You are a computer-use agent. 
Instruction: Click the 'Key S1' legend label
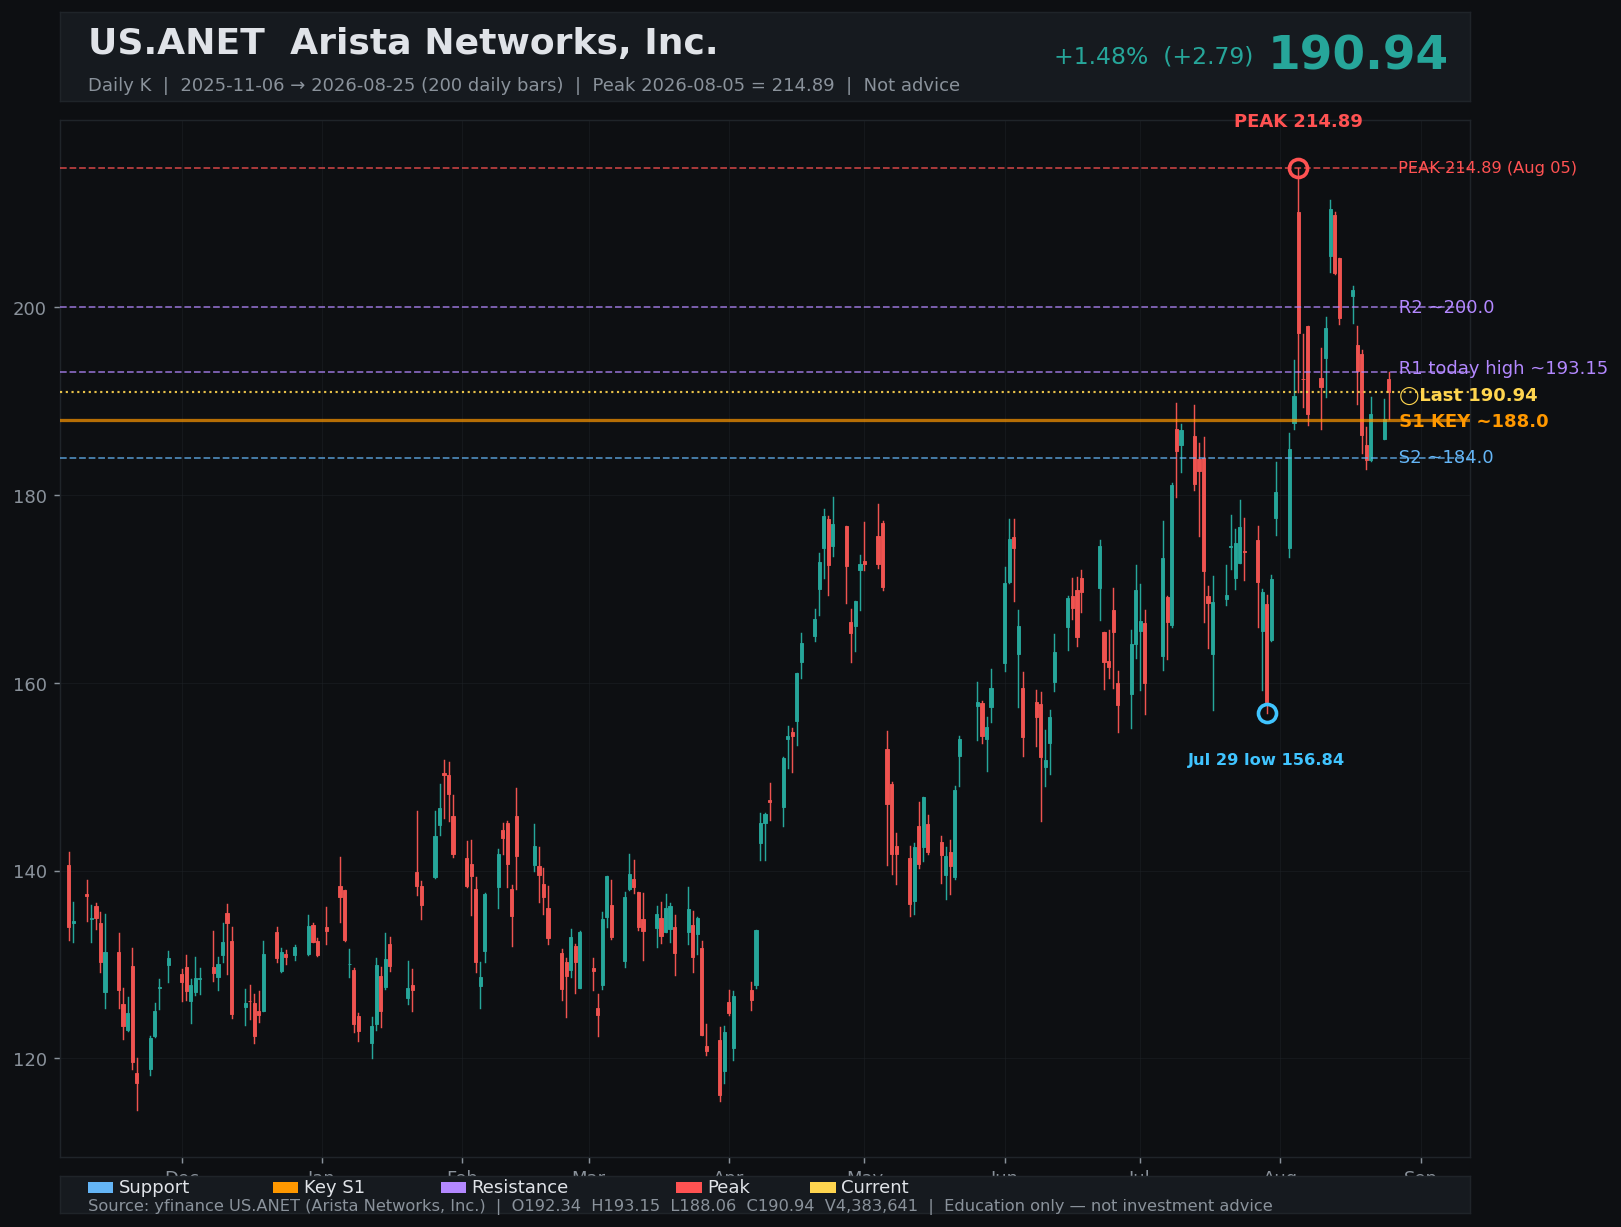point(334,1187)
